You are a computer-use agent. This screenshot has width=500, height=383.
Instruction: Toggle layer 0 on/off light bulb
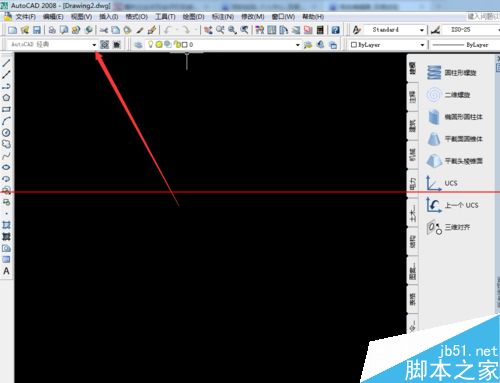pos(151,44)
